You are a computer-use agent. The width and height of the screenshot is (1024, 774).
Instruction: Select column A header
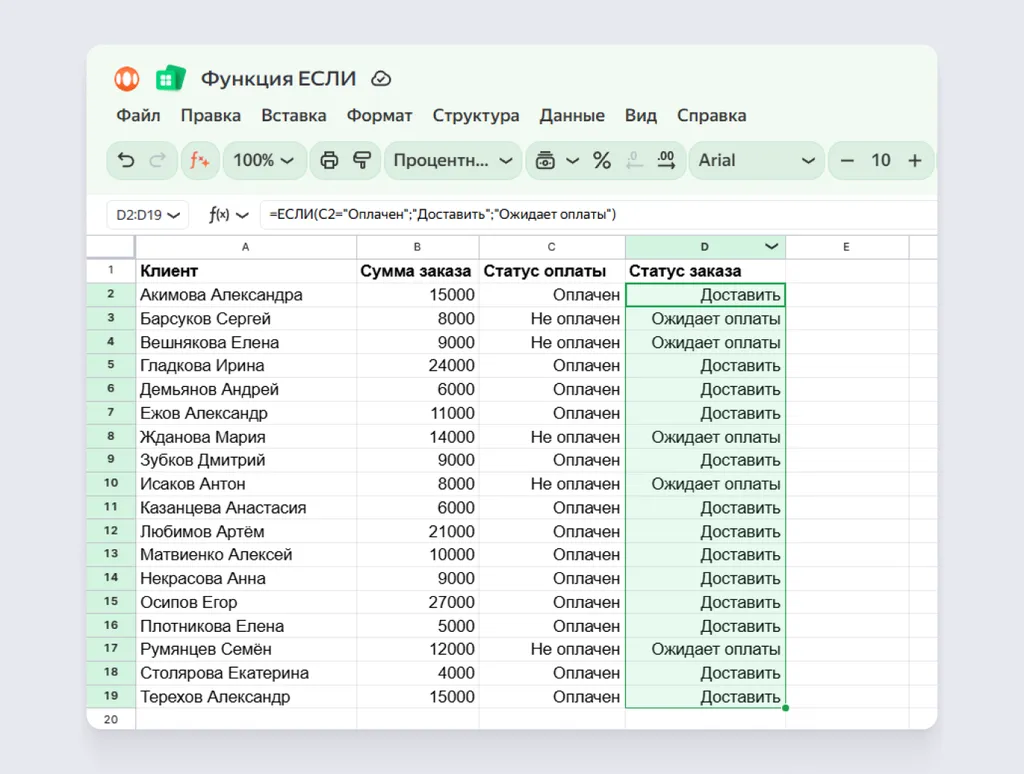[x=246, y=247]
